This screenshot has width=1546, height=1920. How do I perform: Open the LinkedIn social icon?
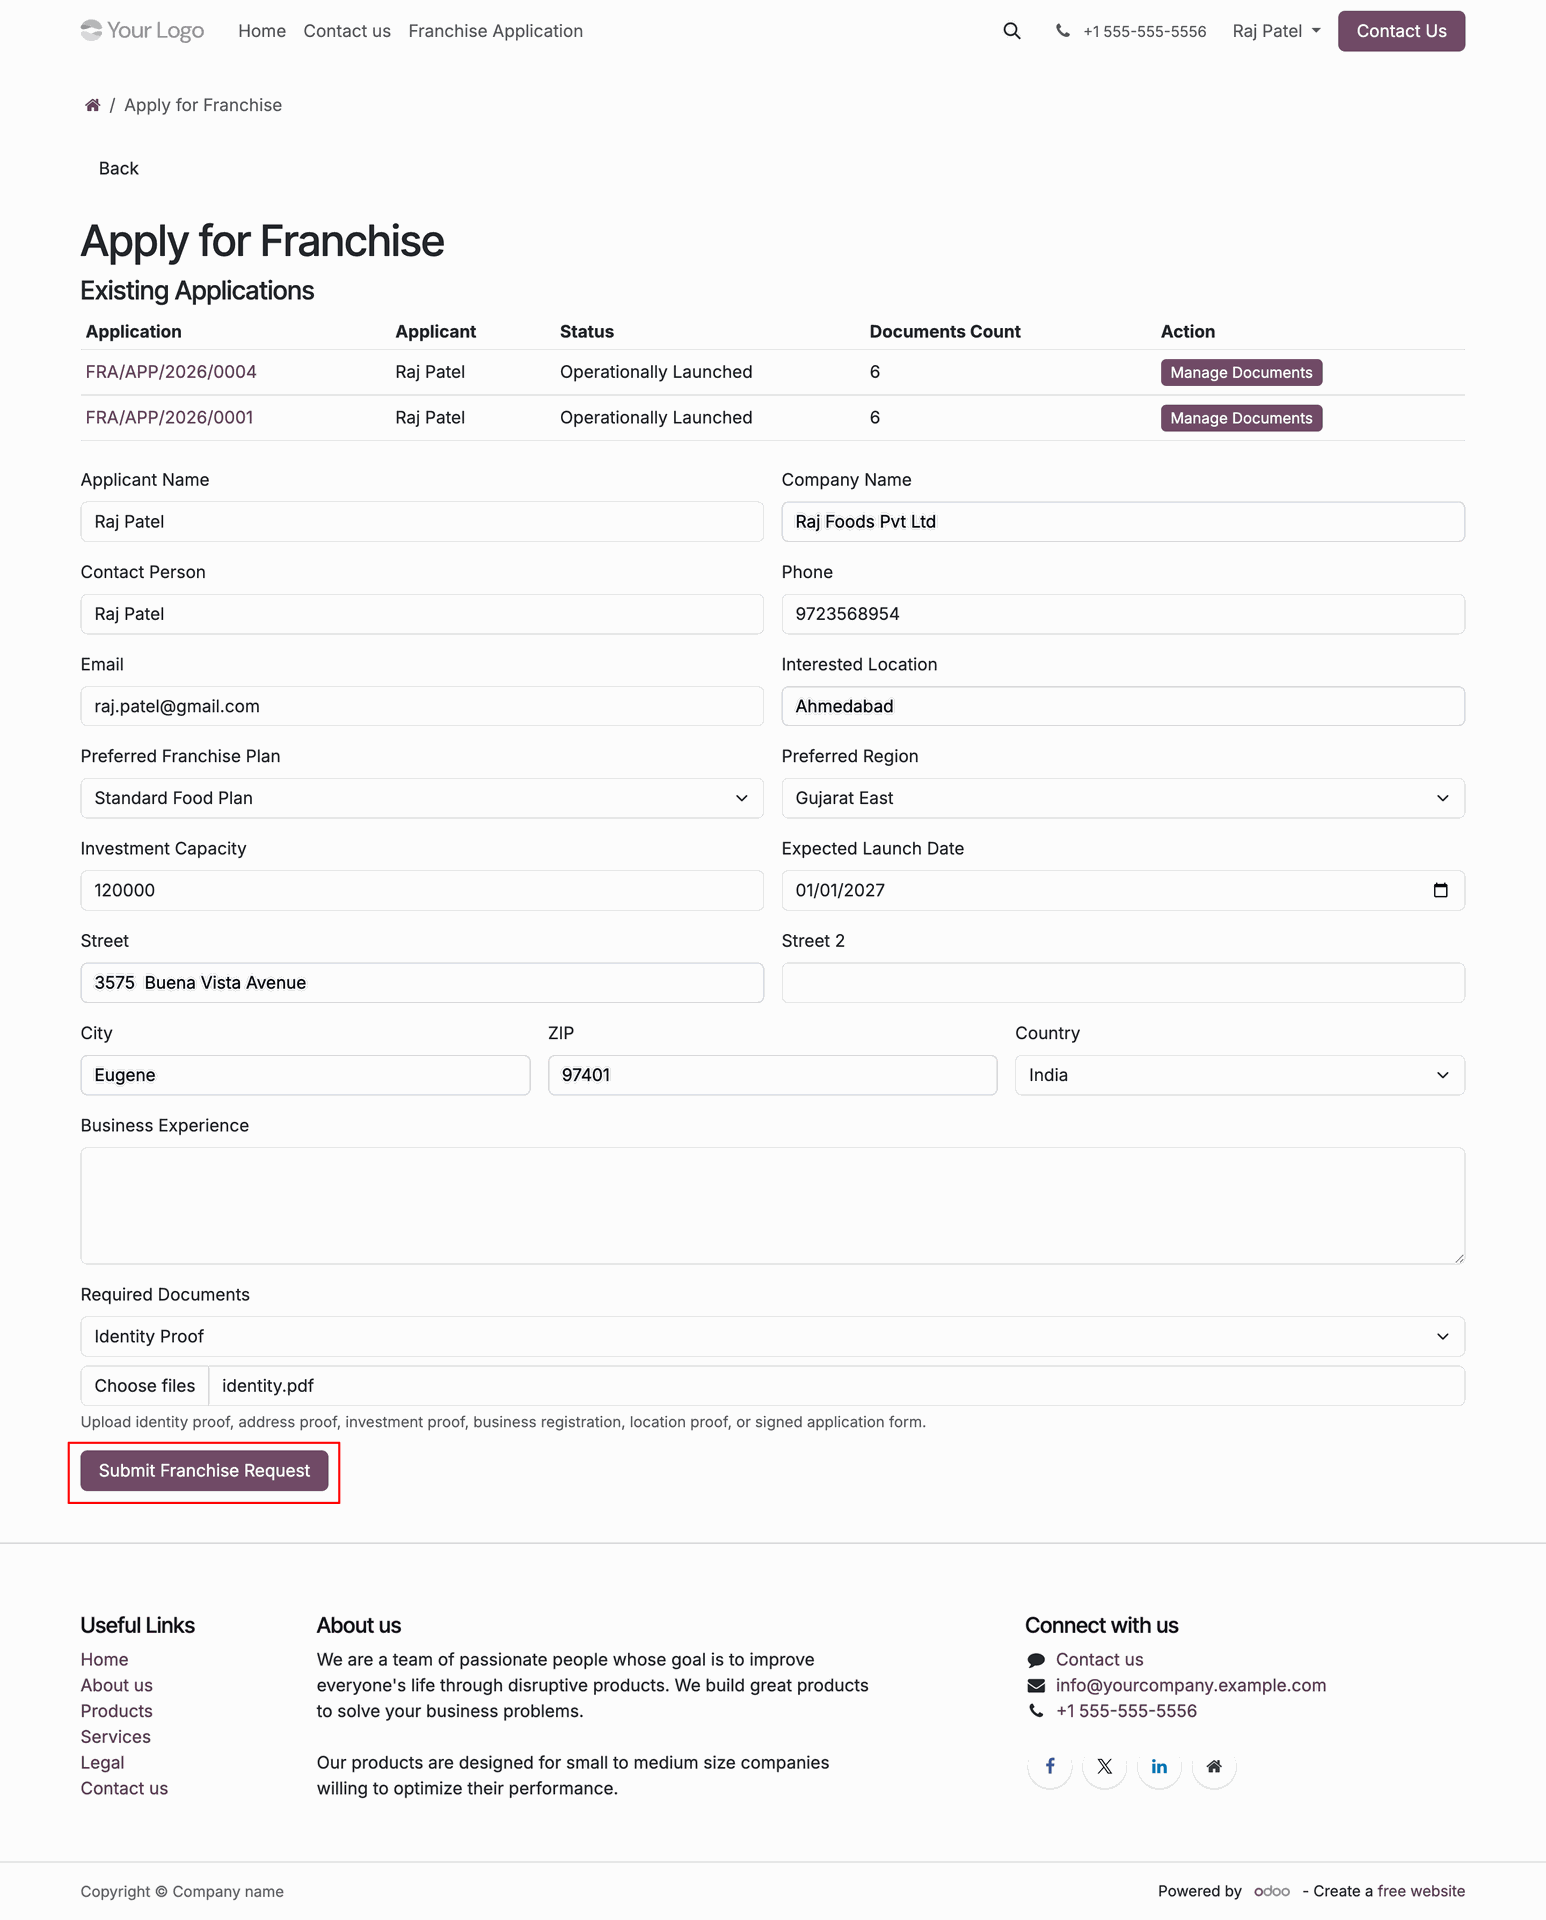[x=1159, y=1766]
